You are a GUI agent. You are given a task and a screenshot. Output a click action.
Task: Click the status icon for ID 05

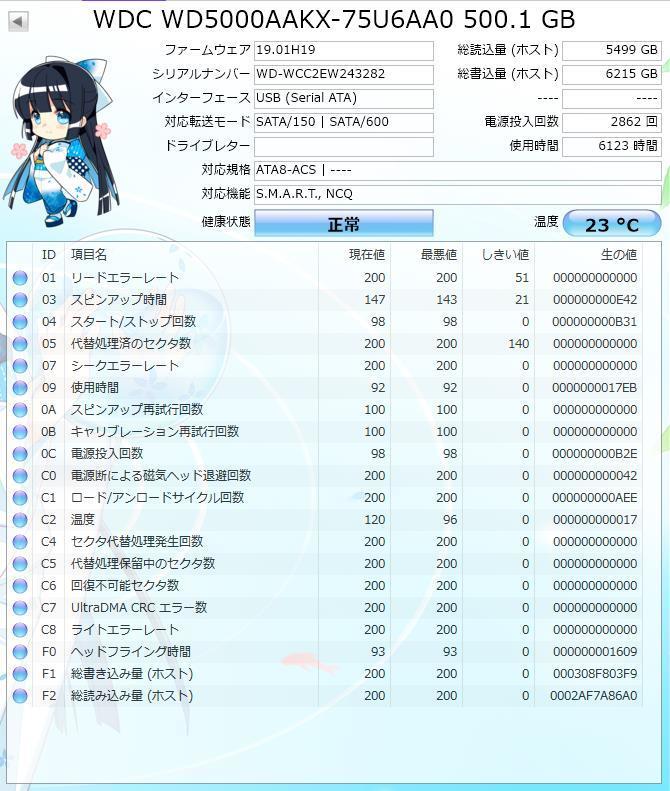(20, 344)
